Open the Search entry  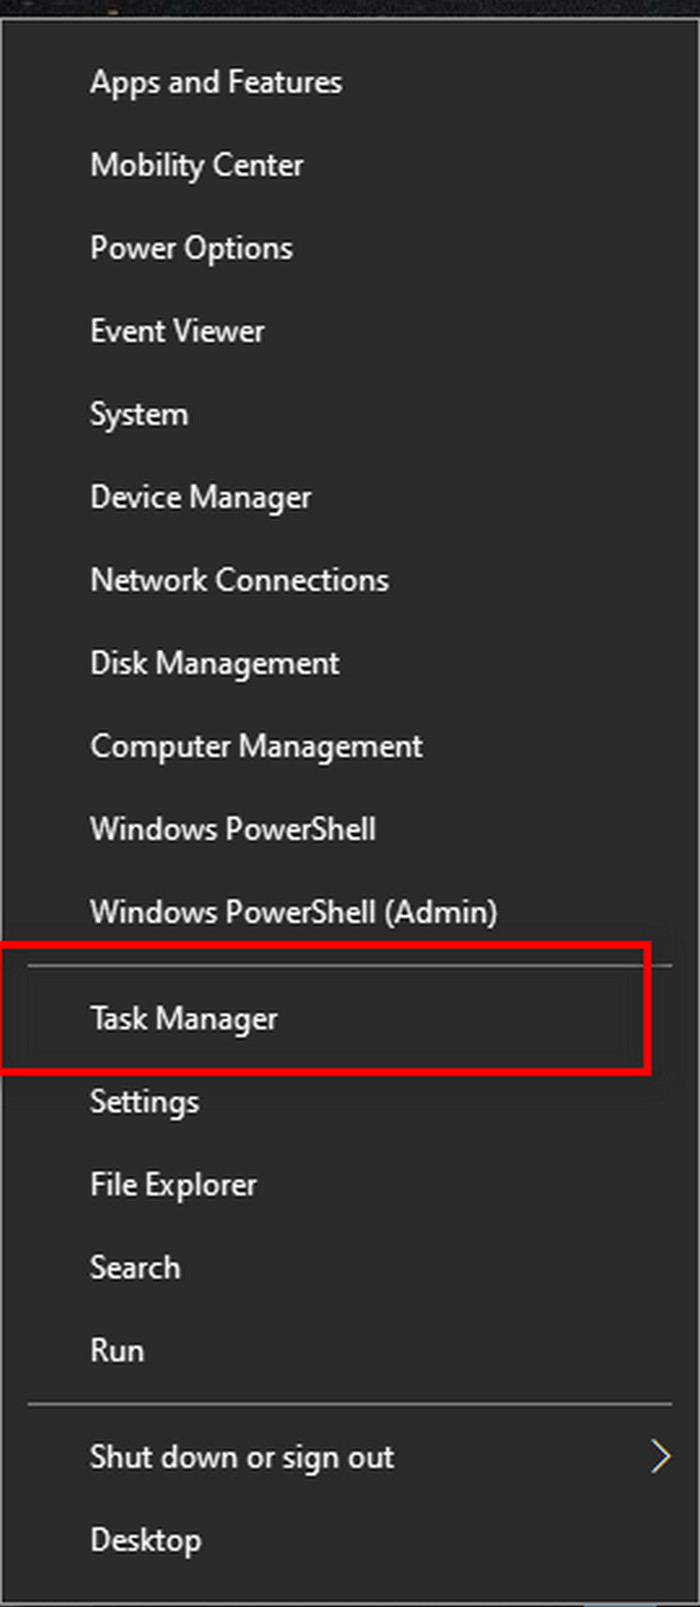[x=135, y=1267]
